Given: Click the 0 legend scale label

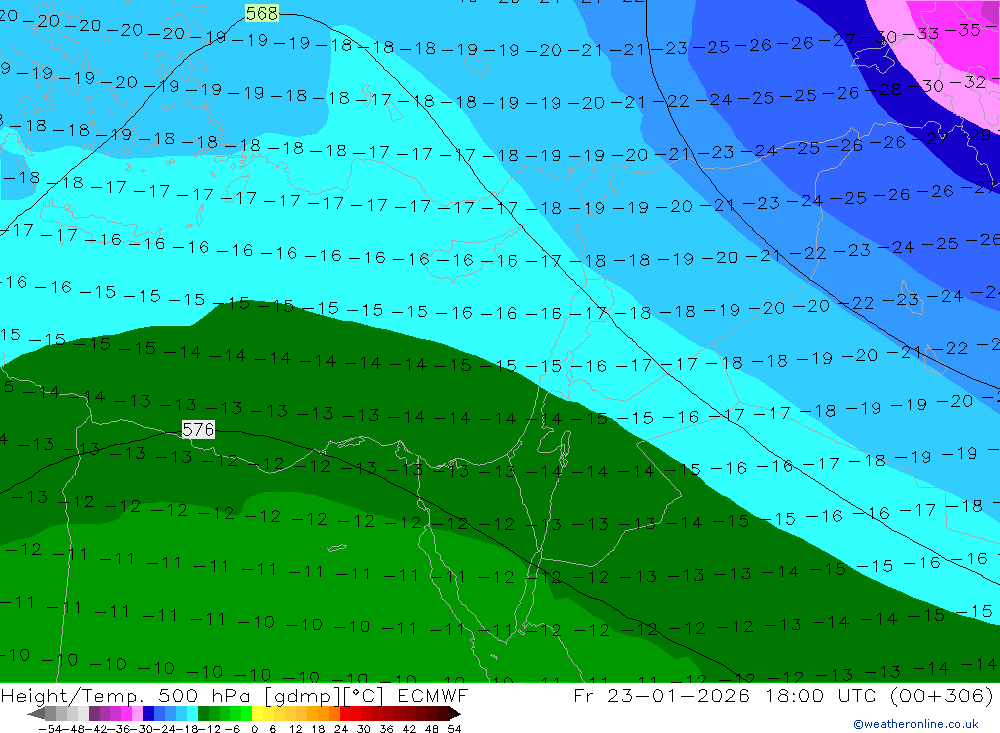Looking at the screenshot, I should tap(254, 729).
